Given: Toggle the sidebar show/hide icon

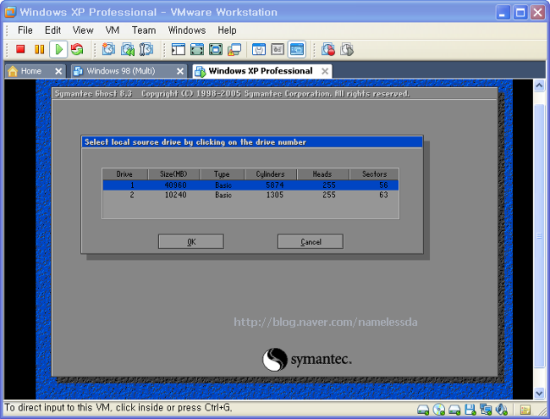Looking at the screenshot, I should (178, 49).
